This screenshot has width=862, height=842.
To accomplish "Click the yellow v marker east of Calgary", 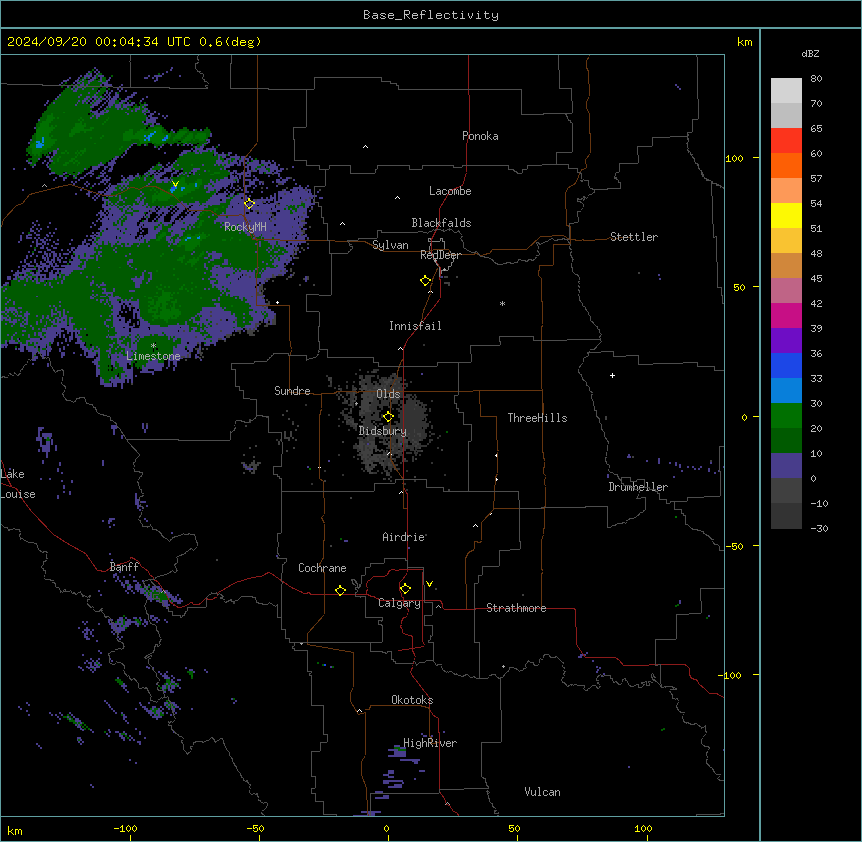I will coord(429,584).
